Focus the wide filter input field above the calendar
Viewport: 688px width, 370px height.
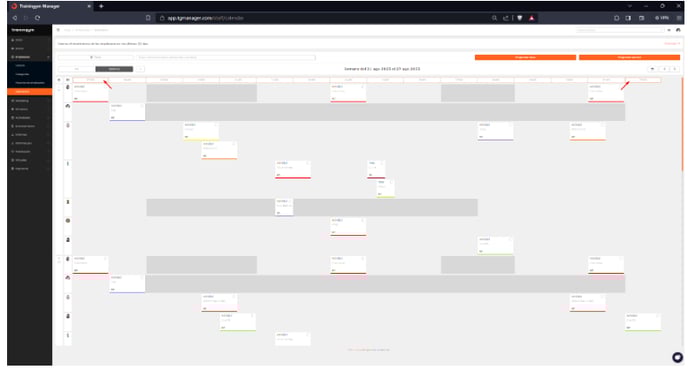226,57
